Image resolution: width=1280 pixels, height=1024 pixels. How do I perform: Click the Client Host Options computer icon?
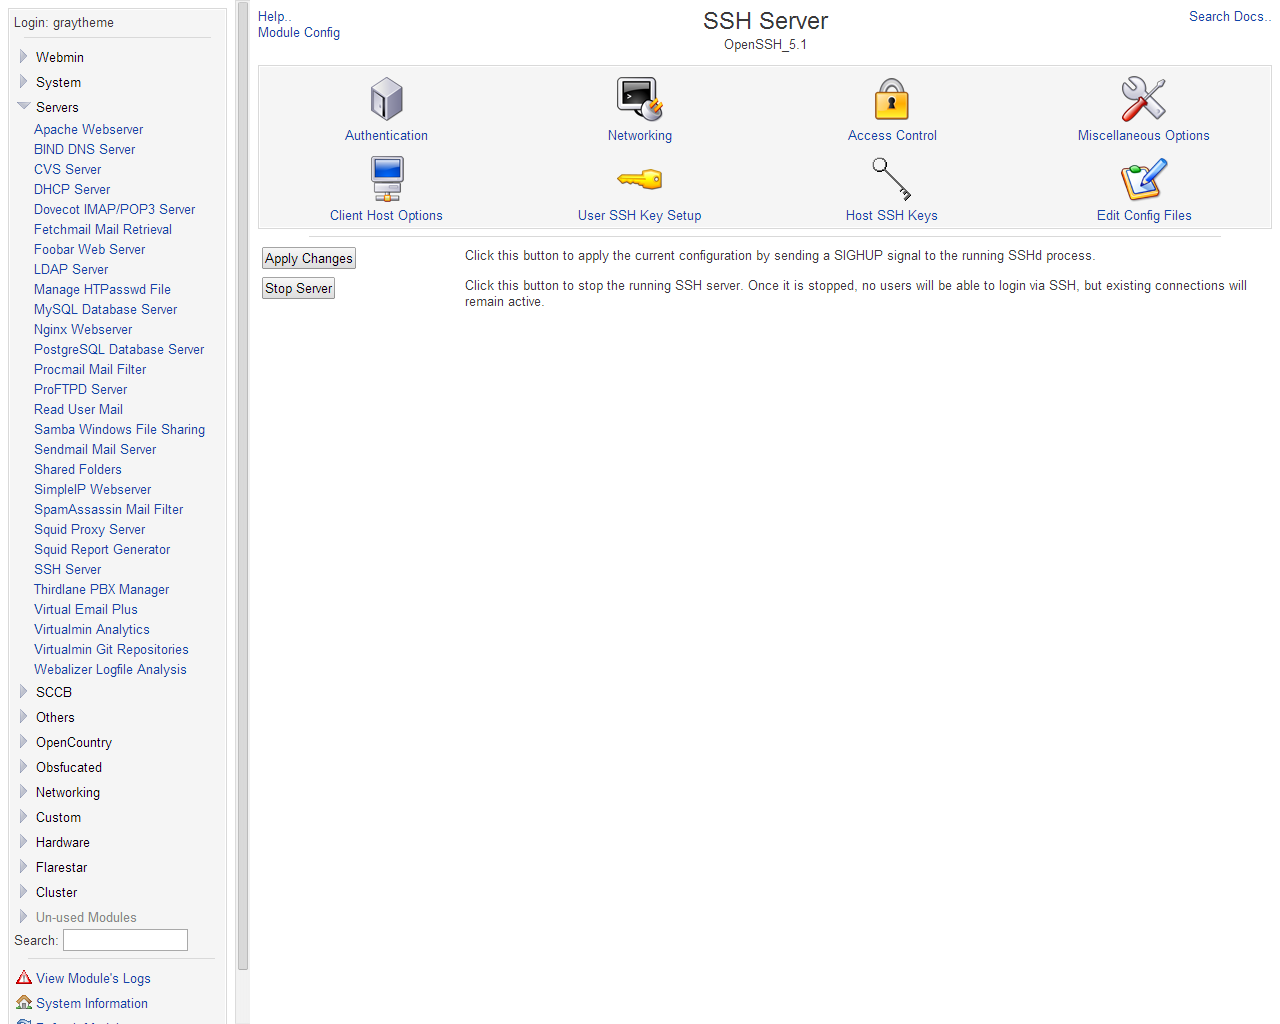click(x=386, y=180)
